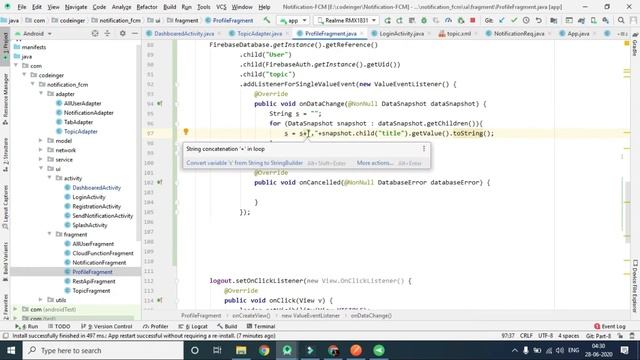Click the override gutter icon at line 94

[x=160, y=104]
